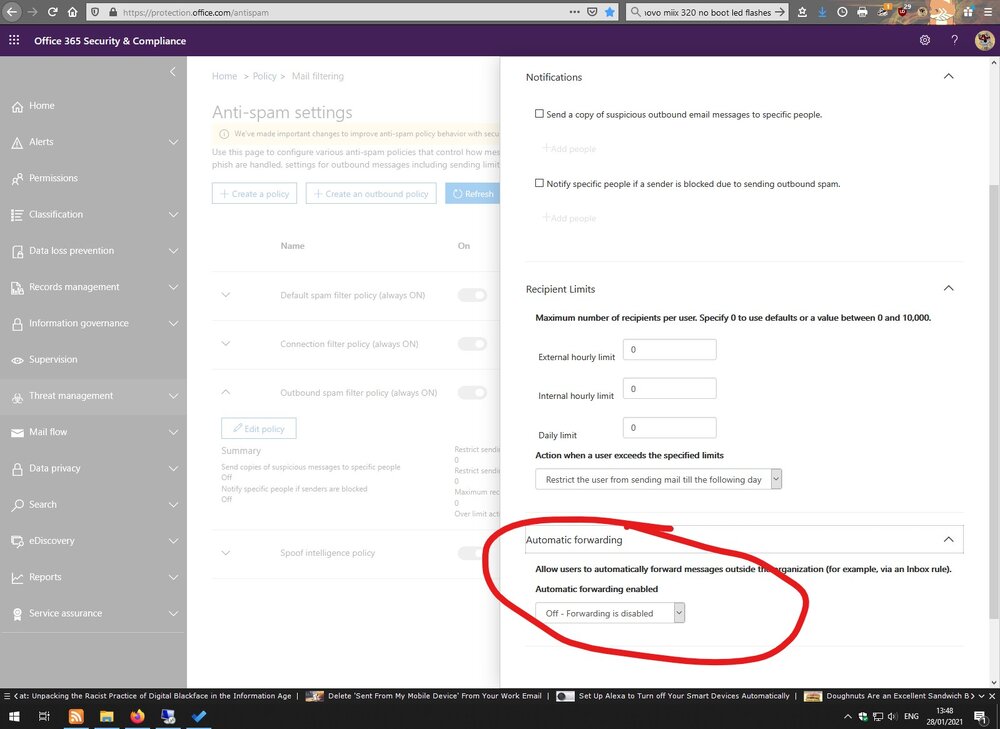The image size is (1000, 729).
Task: Expand the Default spam filter policy row
Action: [226, 295]
